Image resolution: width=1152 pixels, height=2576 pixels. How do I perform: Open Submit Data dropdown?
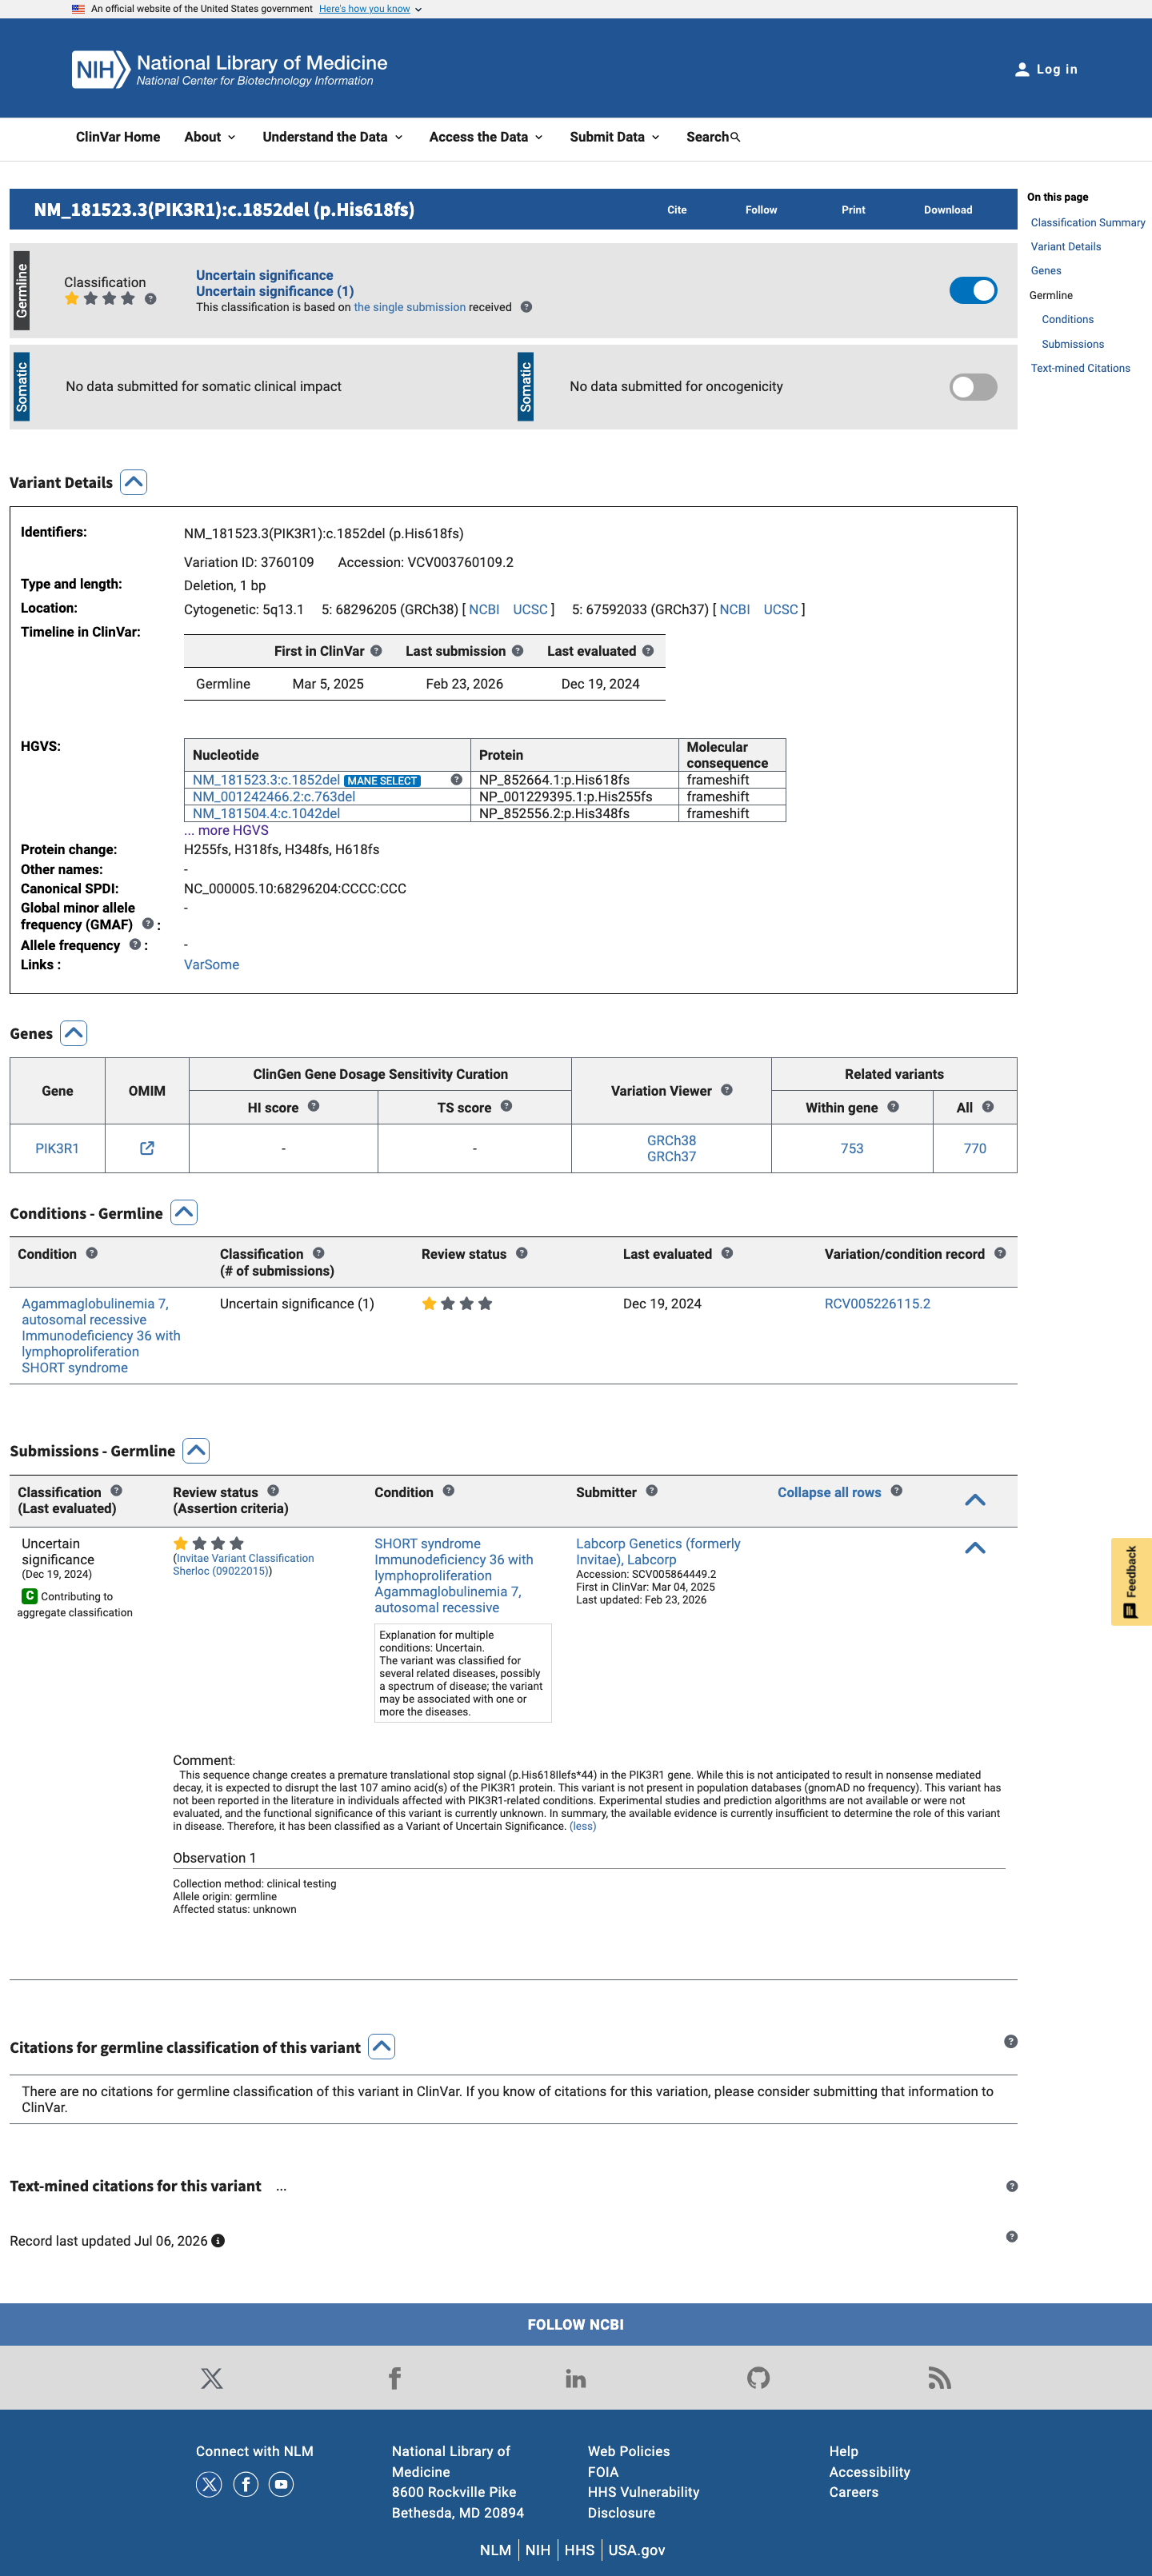tap(614, 137)
